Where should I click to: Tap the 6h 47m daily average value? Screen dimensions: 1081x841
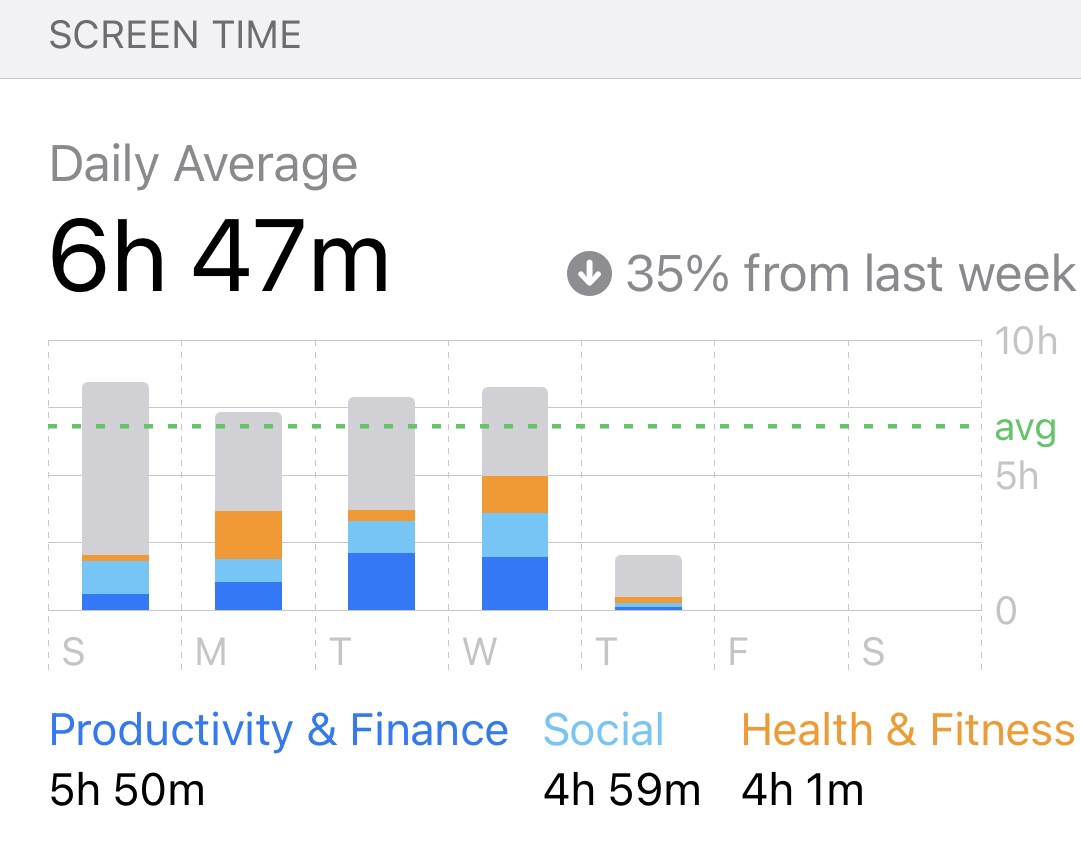coord(219,257)
